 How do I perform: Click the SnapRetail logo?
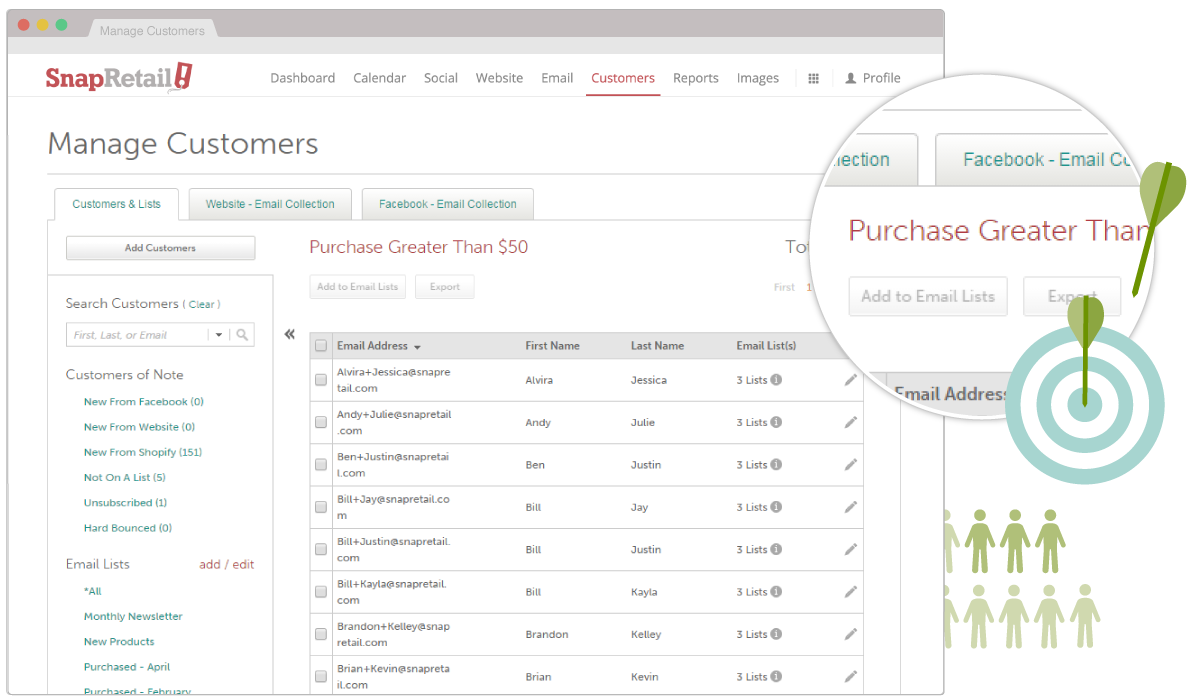coord(118,78)
